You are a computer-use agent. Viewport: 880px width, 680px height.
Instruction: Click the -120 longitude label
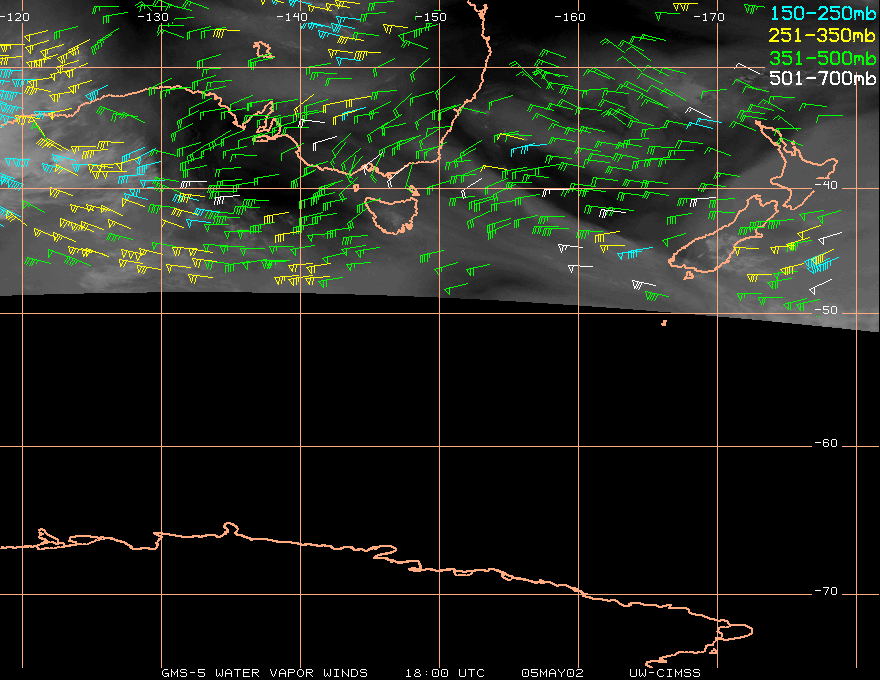(x=14, y=17)
